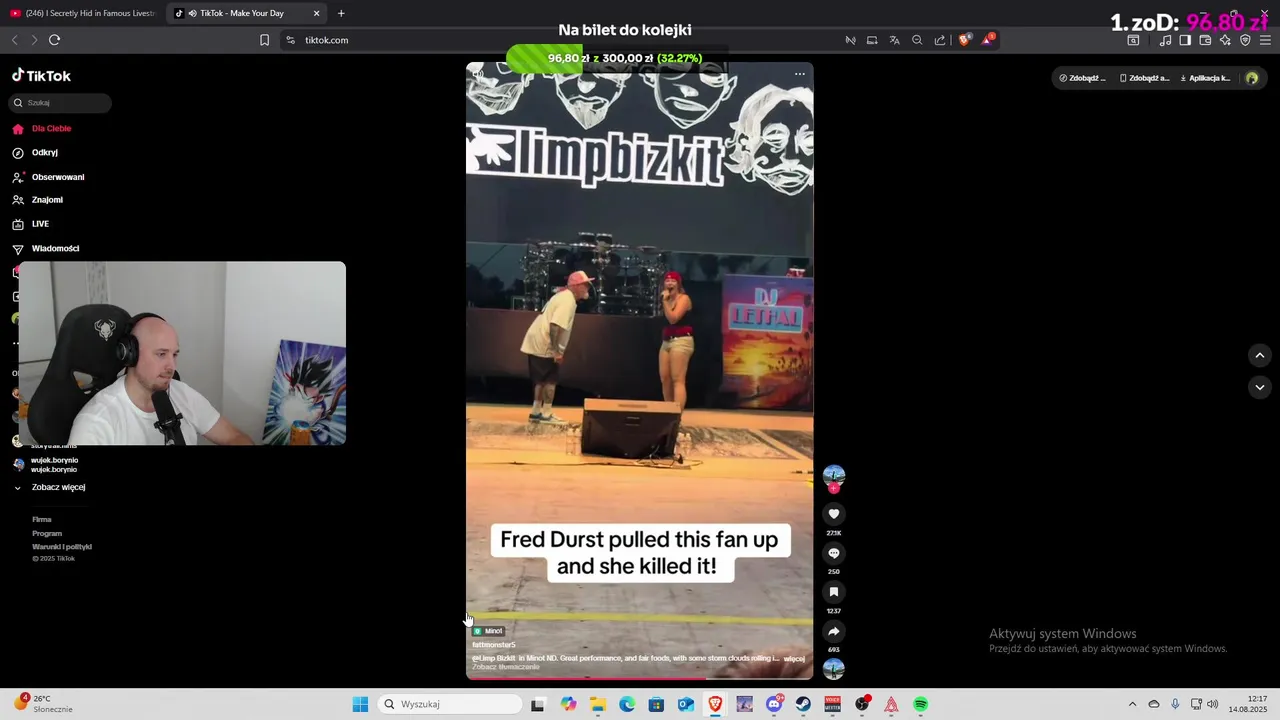Screen dimensions: 1280x720
Task: Mute the video with the speaker icon
Action: [478, 74]
